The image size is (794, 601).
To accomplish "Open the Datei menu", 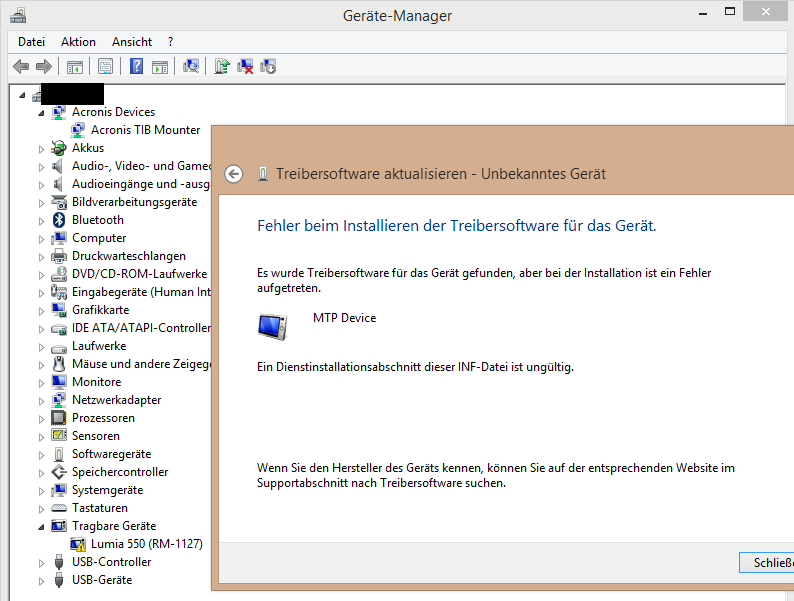I will tap(31, 42).
